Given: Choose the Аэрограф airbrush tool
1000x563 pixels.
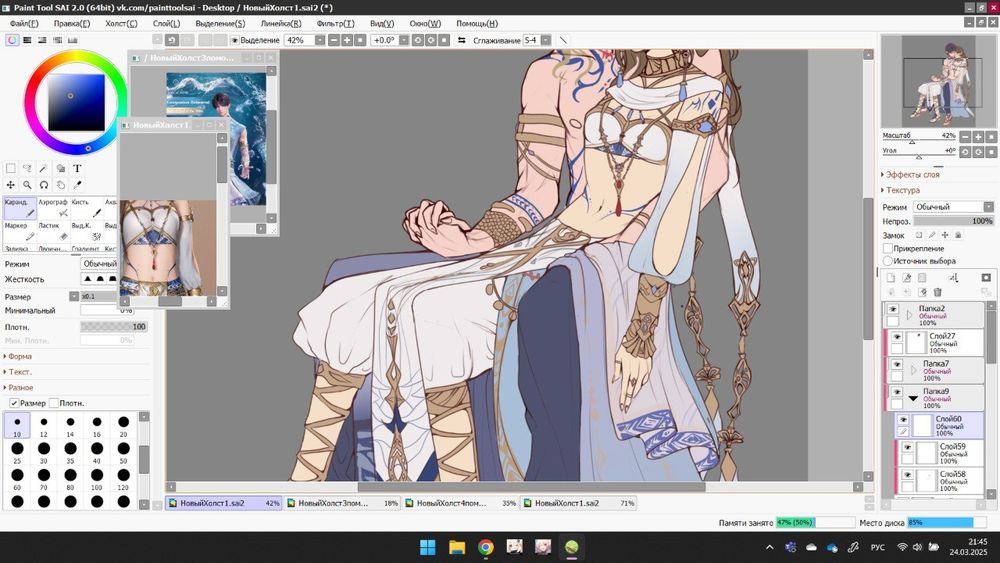Looking at the screenshot, I should [53, 208].
